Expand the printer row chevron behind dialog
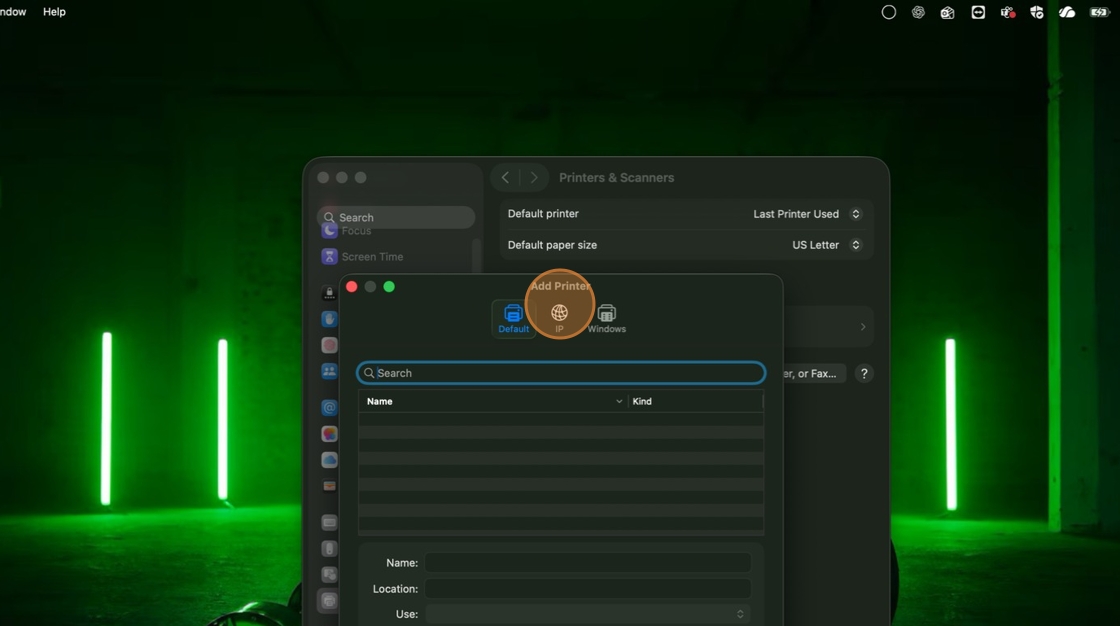Screen dimensions: 1120x626 pos(863,327)
